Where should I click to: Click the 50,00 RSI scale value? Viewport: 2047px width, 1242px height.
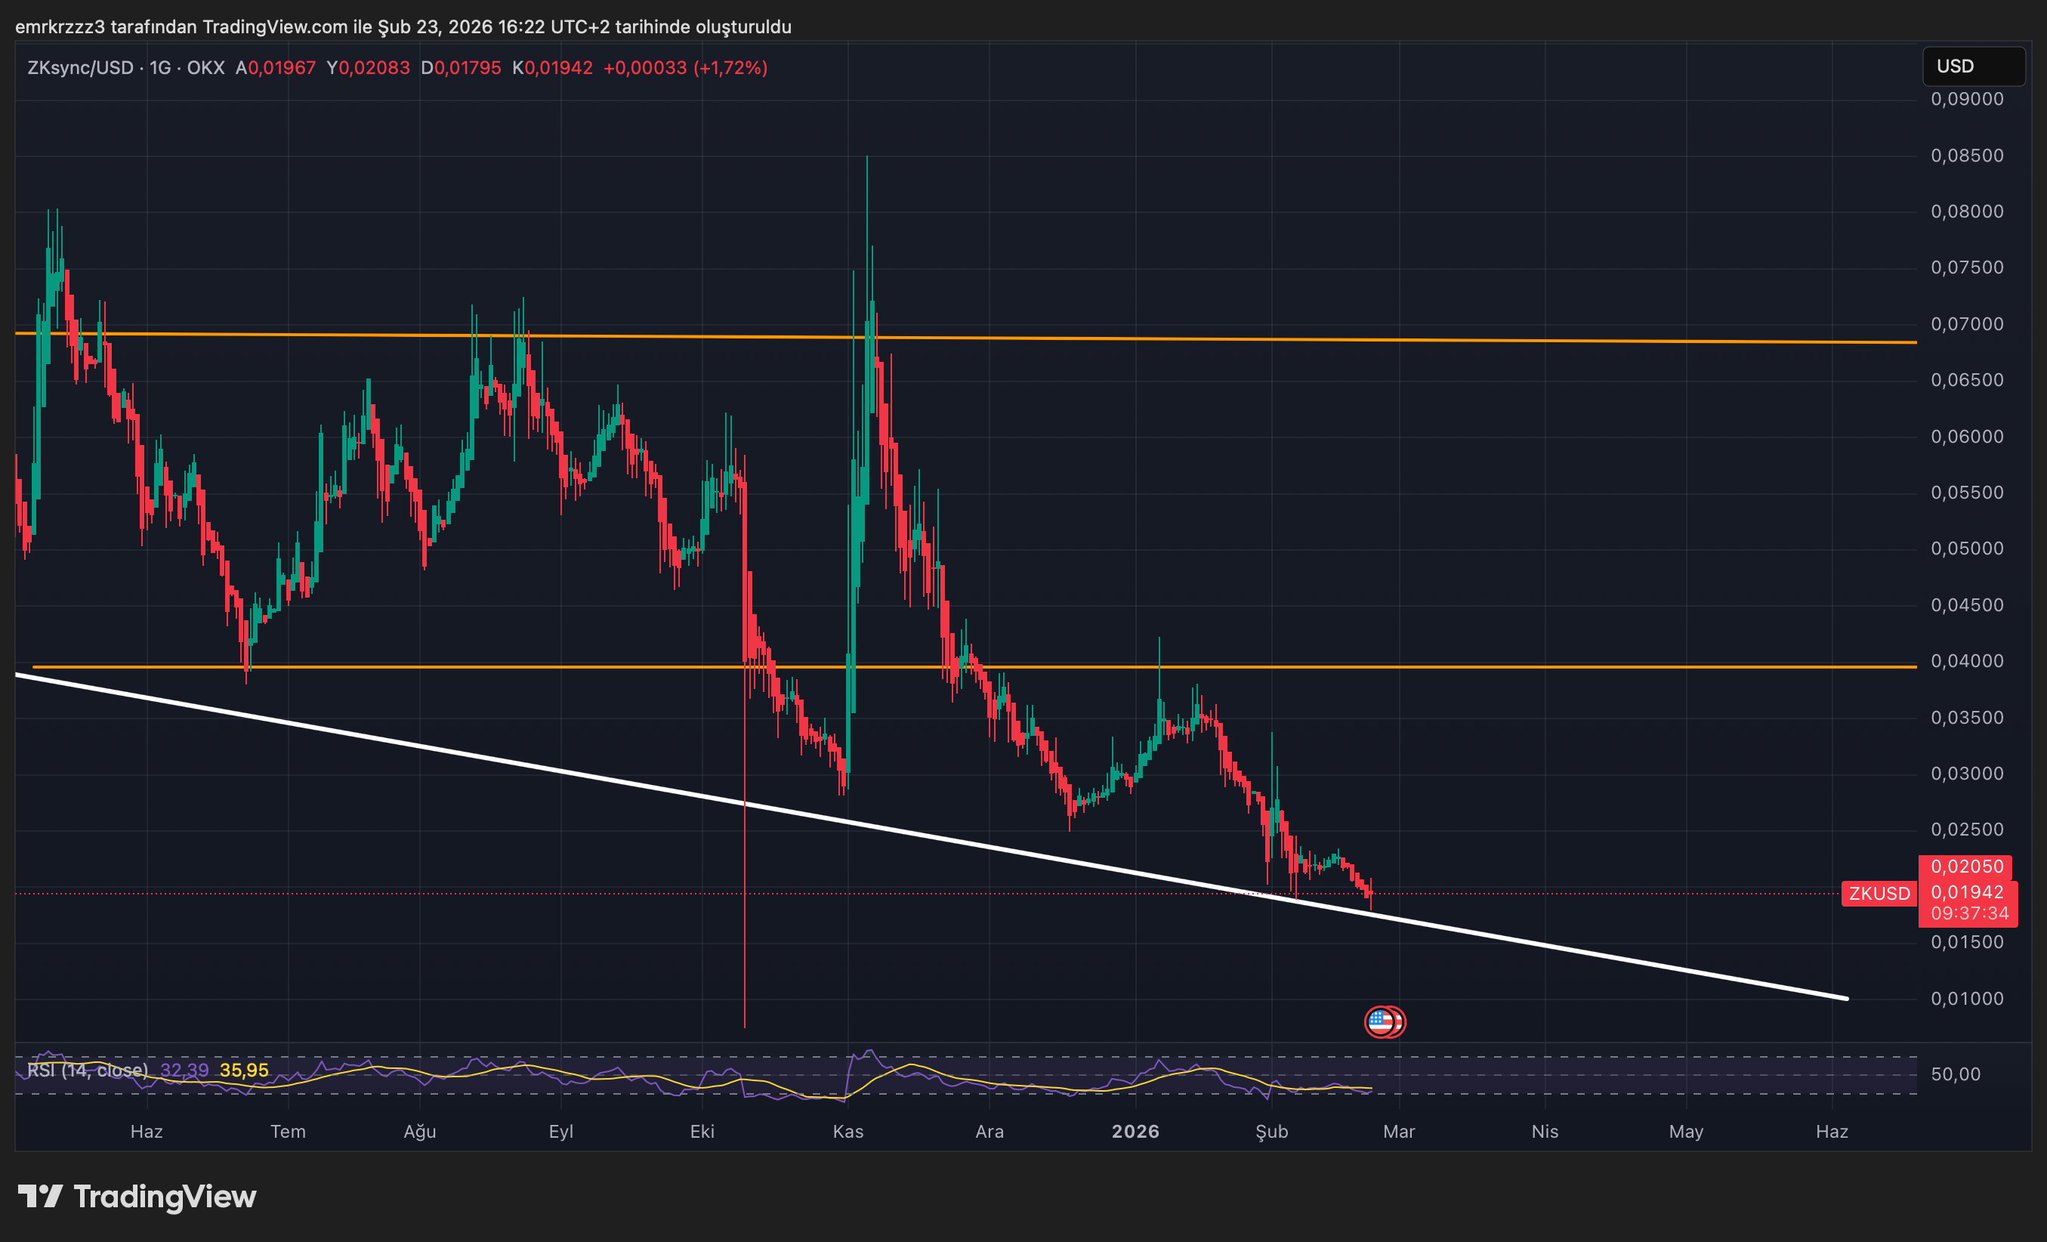click(1955, 1075)
